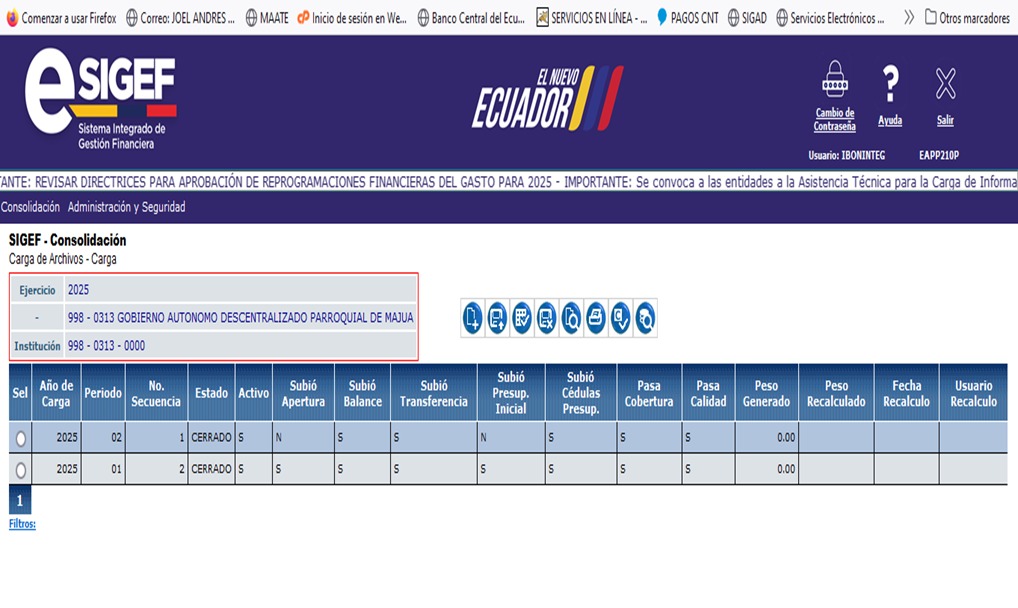
Task: Go to page 1 in the pager
Action: 19,500
